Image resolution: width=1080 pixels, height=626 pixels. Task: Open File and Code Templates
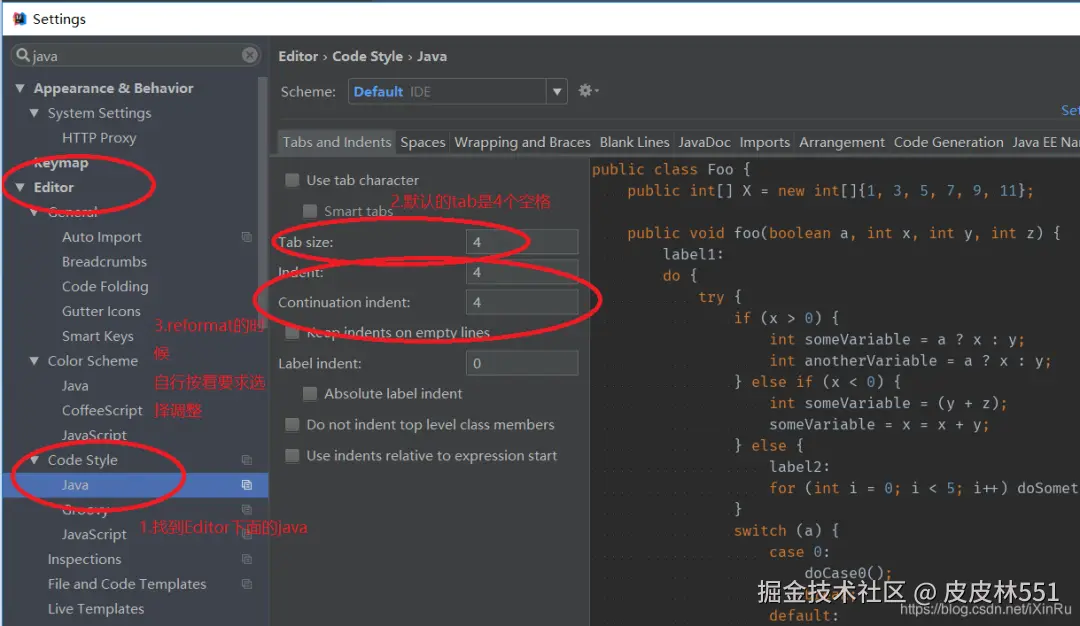click(127, 584)
